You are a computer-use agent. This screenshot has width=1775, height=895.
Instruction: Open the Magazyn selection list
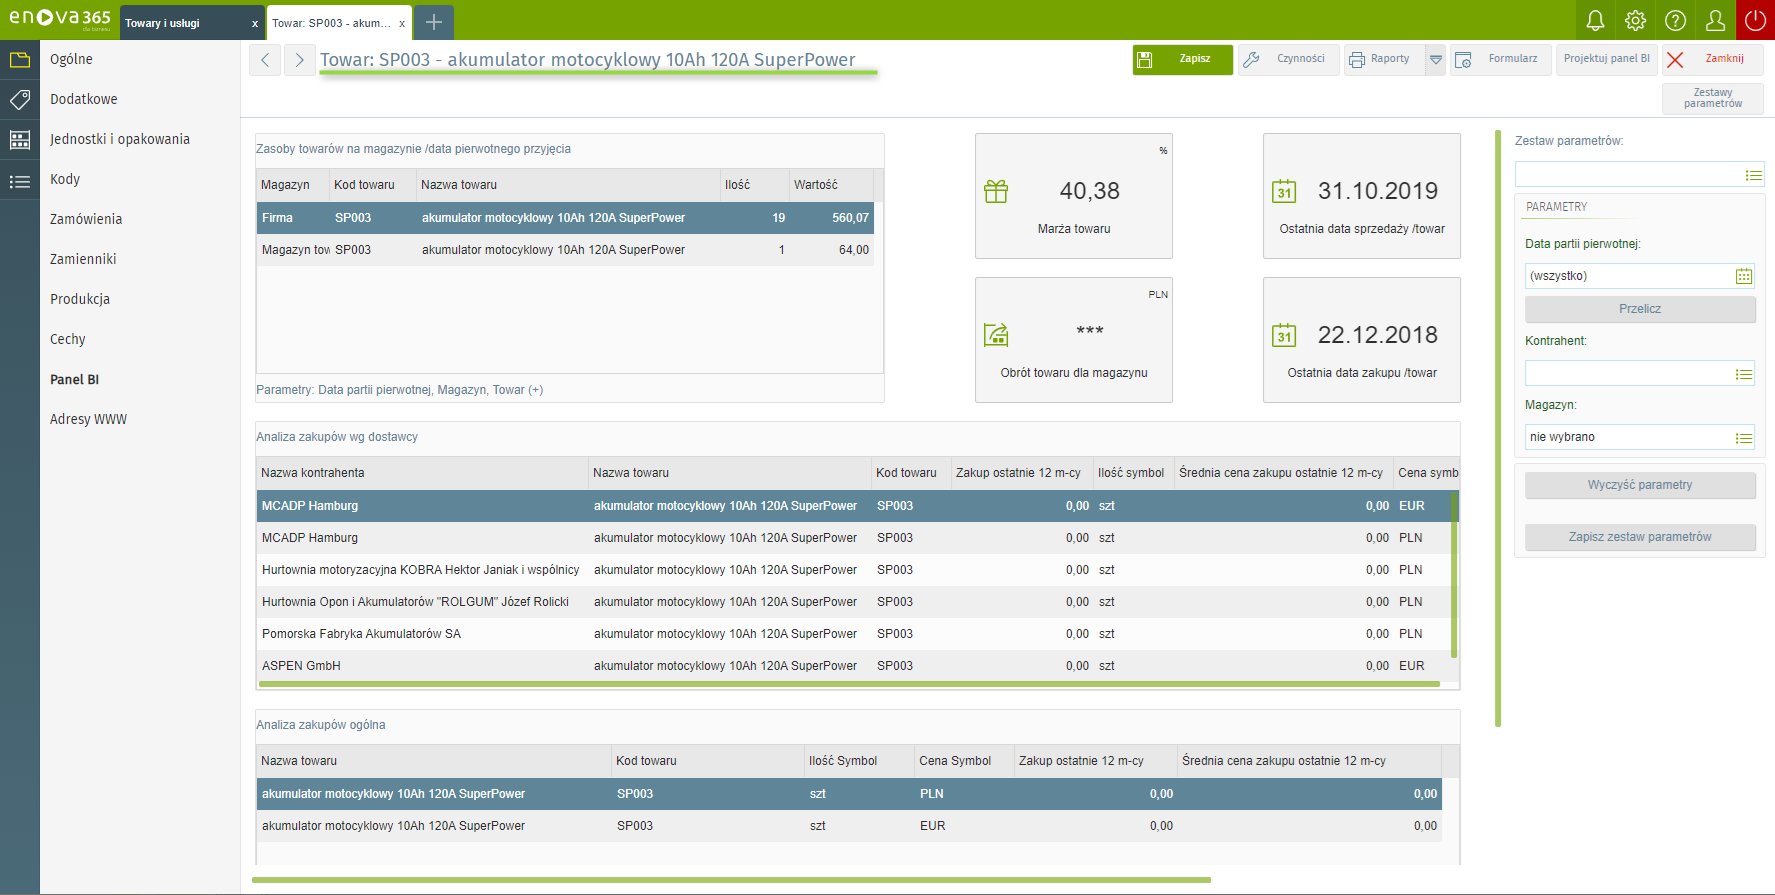pos(1743,438)
